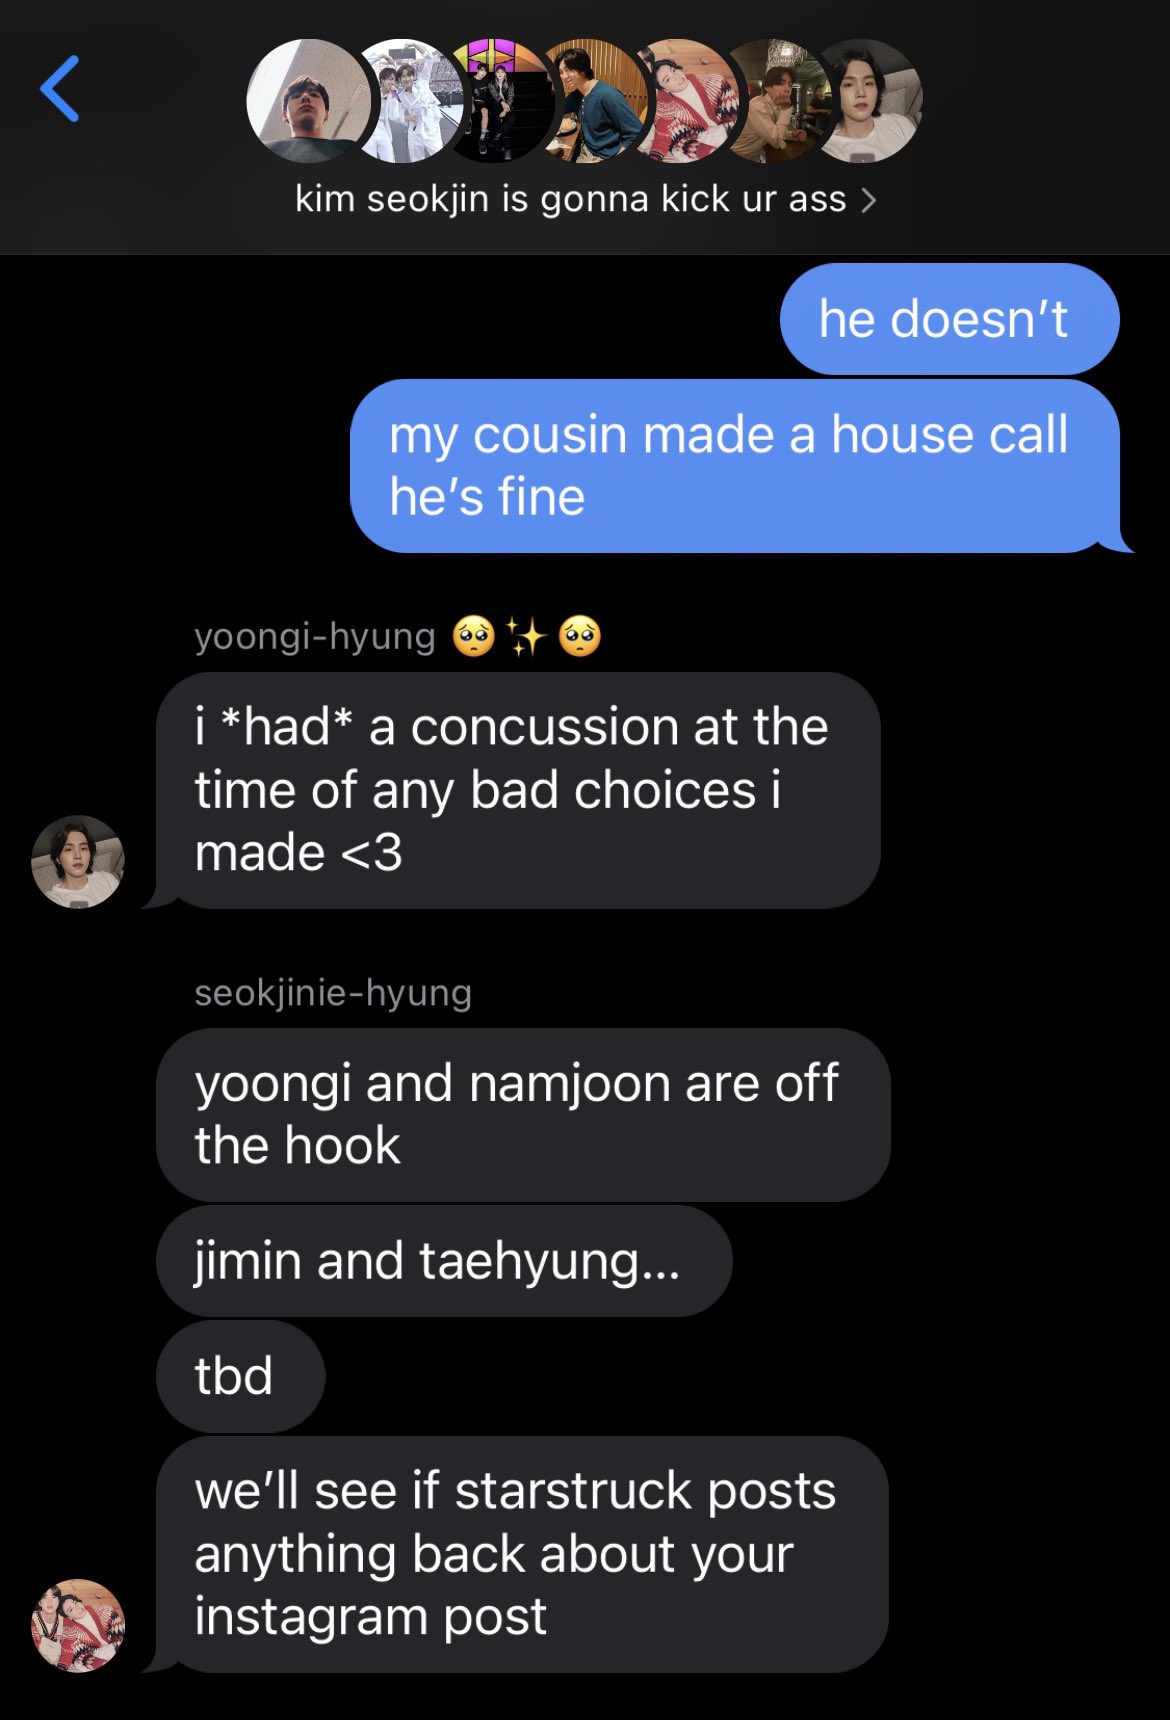Image resolution: width=1170 pixels, height=1720 pixels.
Task: Tap 'yoongi and namjoon are off the hook' bubble
Action: pos(523,1115)
